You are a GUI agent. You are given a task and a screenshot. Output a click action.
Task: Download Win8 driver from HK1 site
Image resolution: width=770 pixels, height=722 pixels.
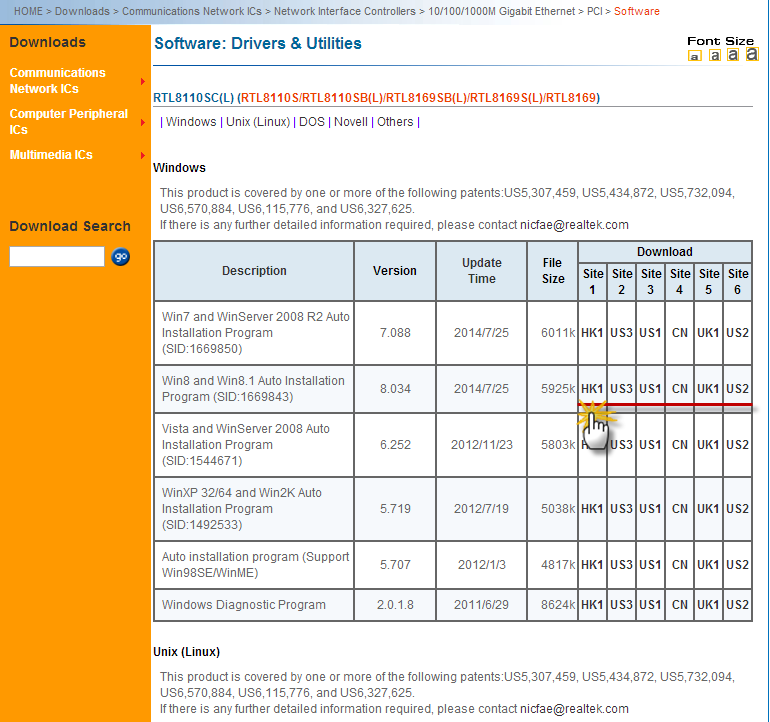tap(592, 389)
